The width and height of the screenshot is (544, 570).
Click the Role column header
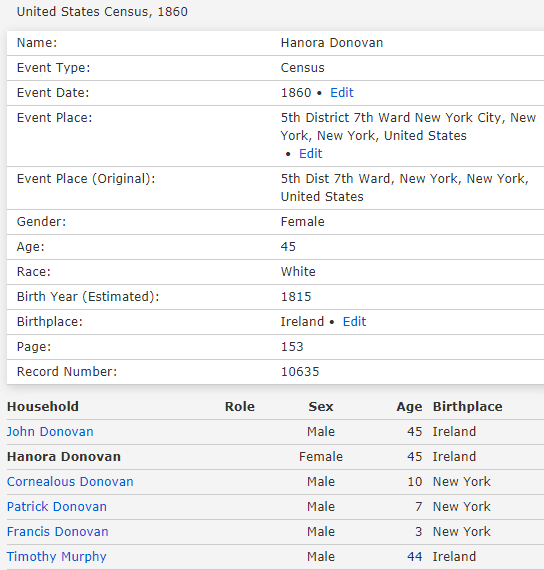(x=240, y=406)
